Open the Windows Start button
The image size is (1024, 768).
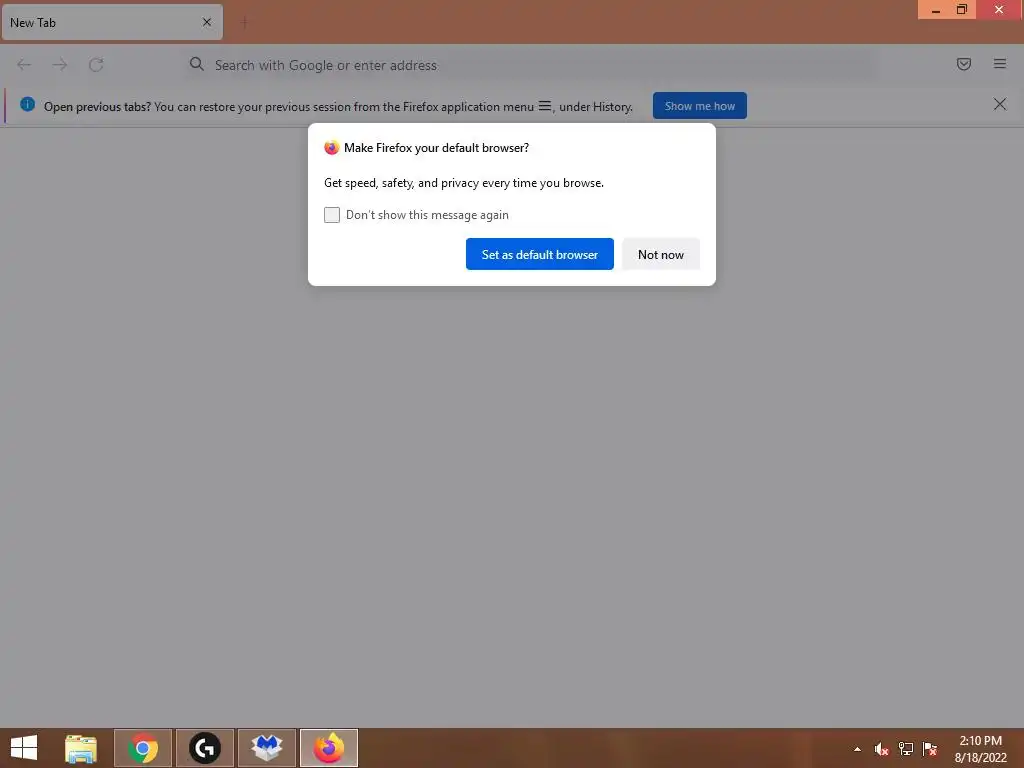coord(24,748)
